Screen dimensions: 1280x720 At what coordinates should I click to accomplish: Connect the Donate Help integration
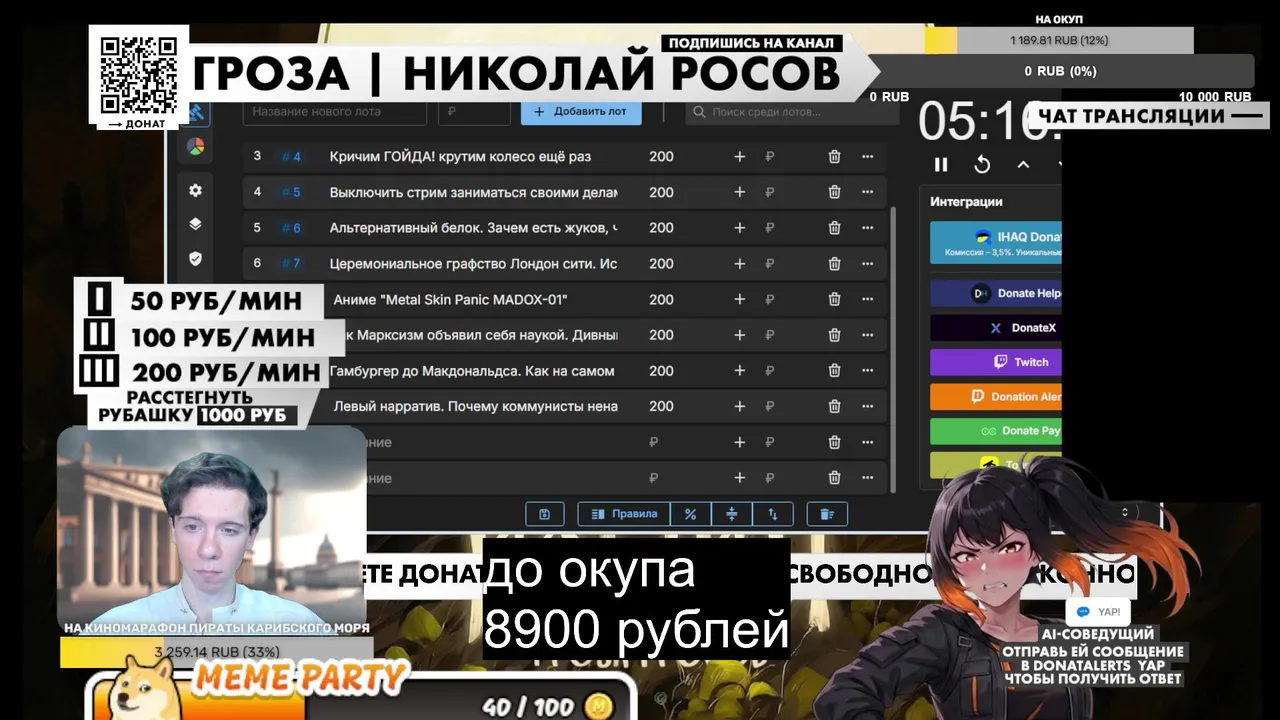coord(995,293)
